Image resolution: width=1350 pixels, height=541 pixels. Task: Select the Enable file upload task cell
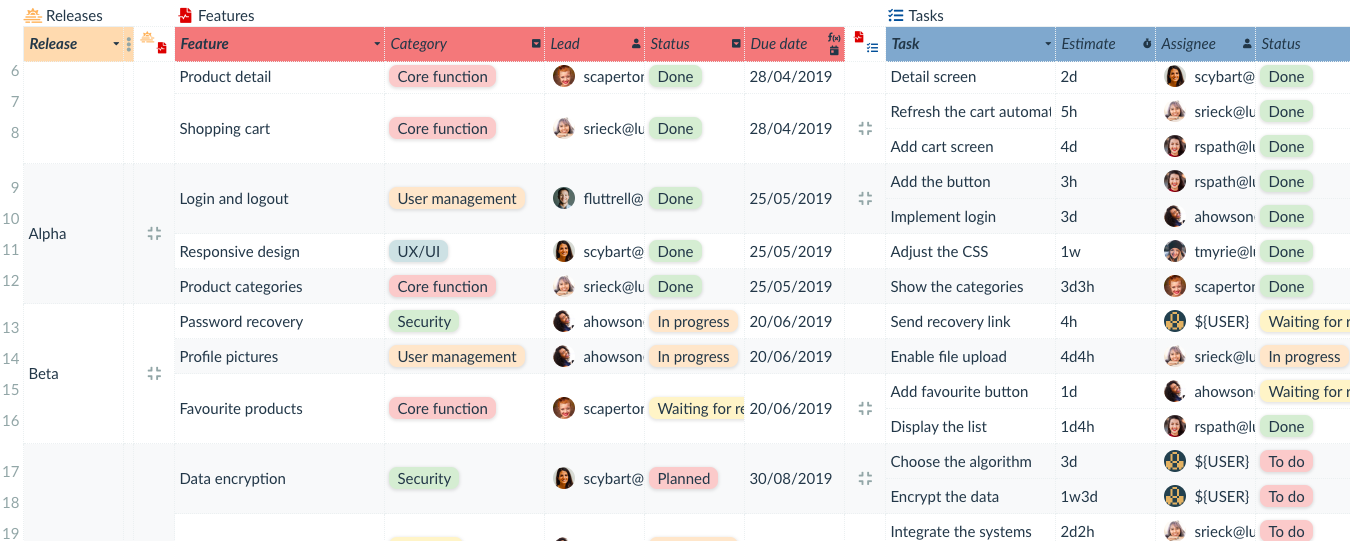[x=971, y=356]
